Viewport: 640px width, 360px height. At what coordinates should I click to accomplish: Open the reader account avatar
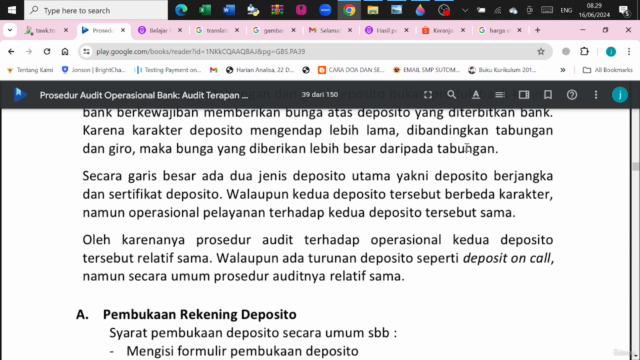click(620, 95)
